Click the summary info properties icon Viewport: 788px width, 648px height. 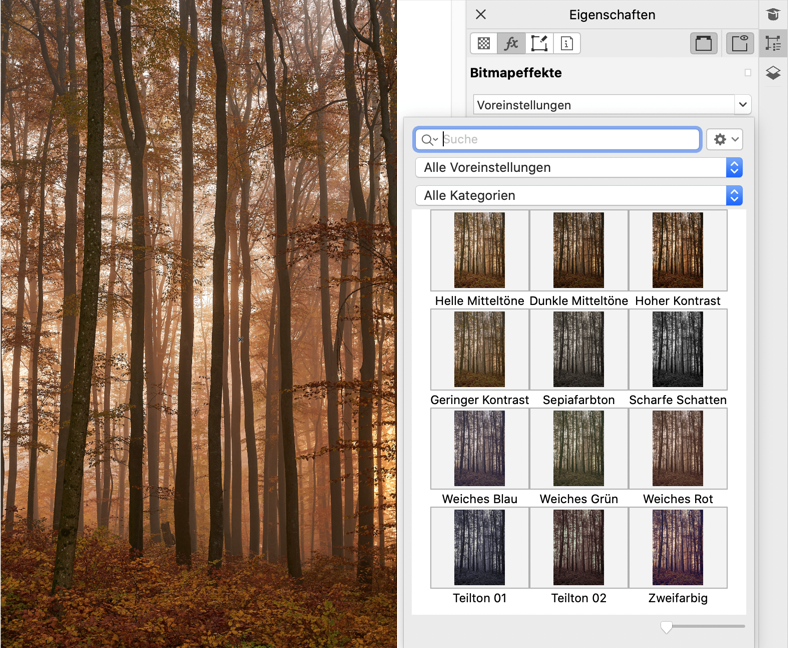tap(566, 44)
